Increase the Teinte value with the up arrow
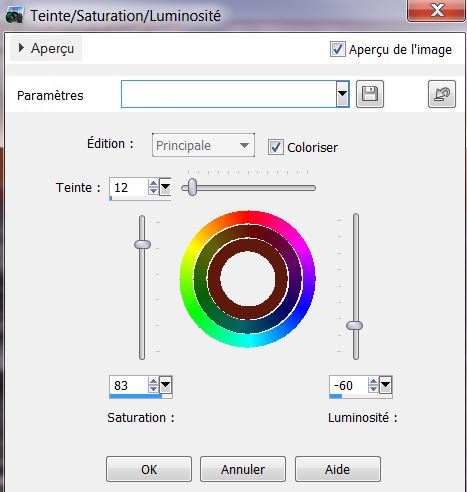Image resolution: width=467 pixels, height=492 pixels. pos(153,184)
